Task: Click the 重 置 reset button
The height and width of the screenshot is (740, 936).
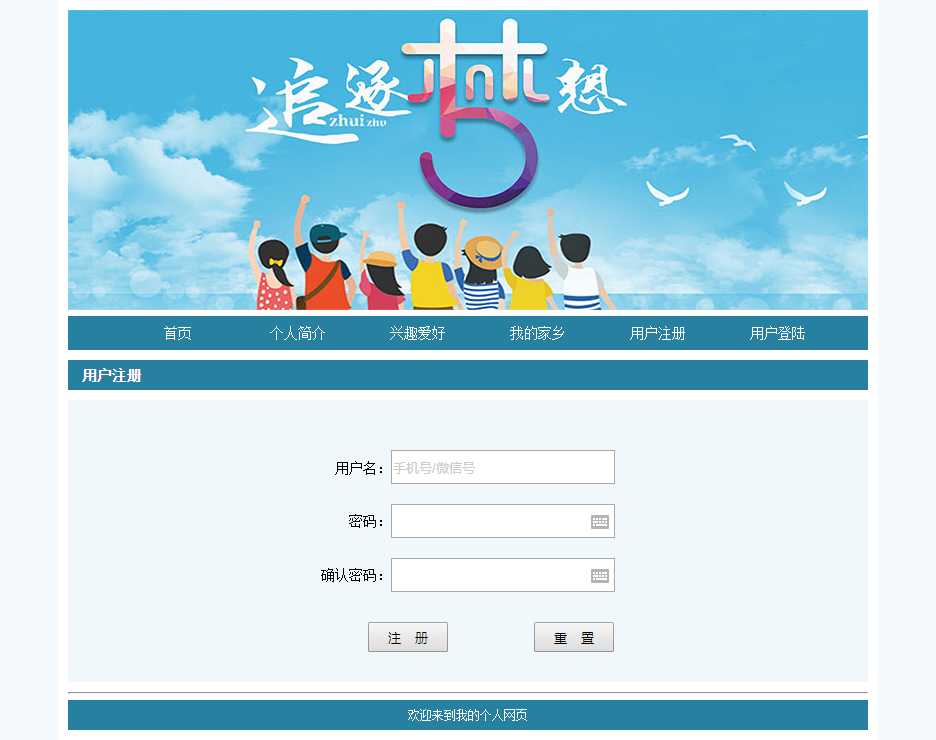Action: click(574, 637)
